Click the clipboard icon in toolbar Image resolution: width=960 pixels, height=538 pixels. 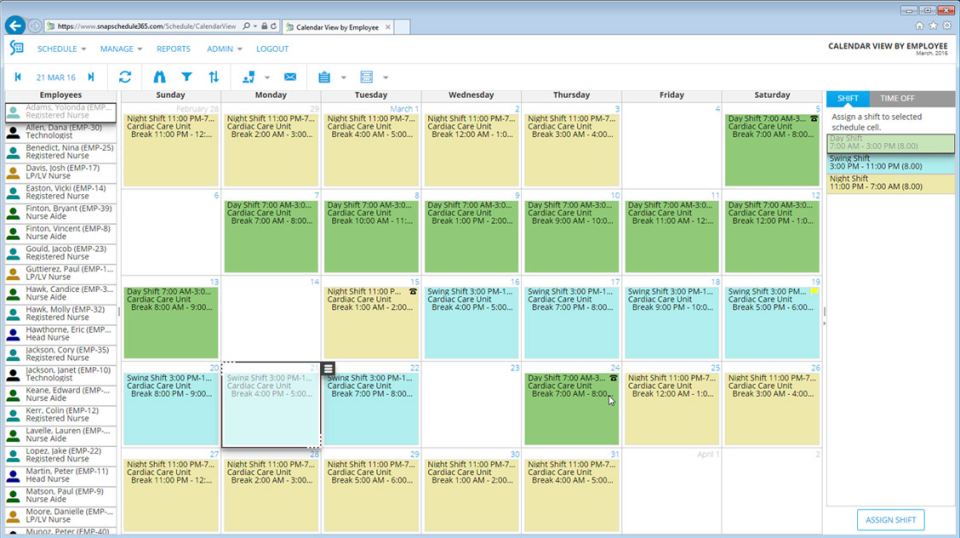tap(324, 77)
